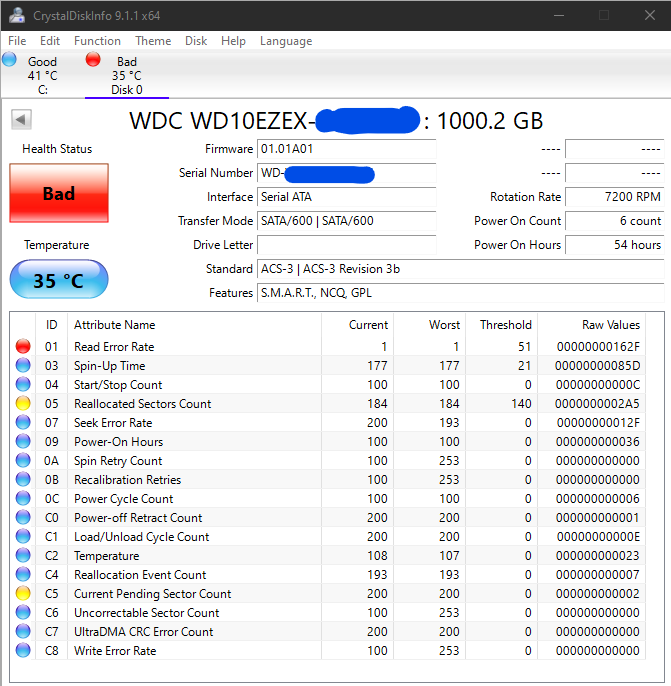Click the Transfer Mode SATA/600 field
The image size is (671, 686).
(346, 220)
